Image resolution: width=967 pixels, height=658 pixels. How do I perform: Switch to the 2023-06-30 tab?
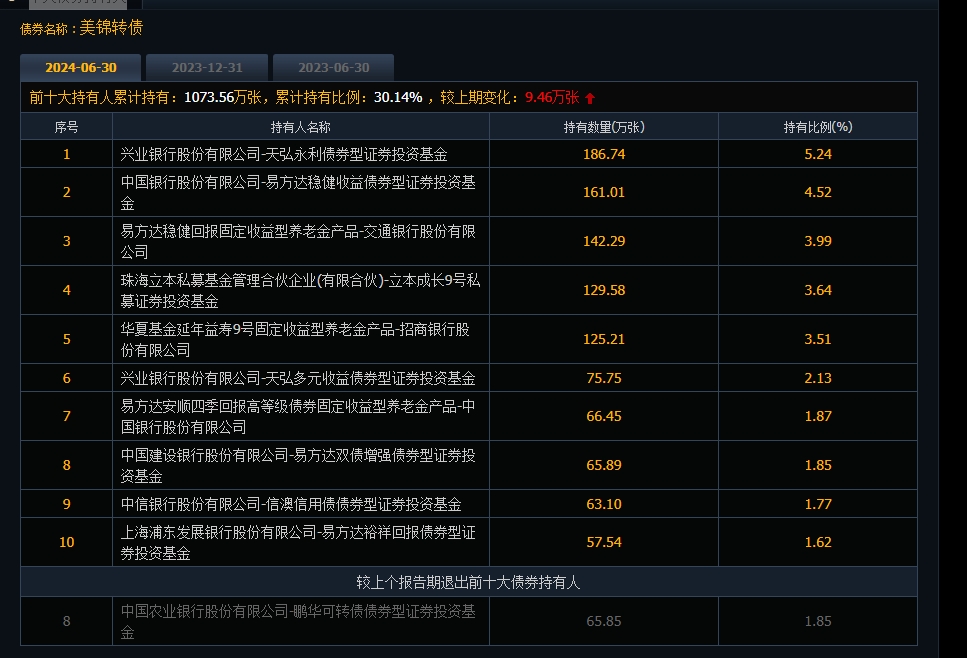[x=334, y=67]
